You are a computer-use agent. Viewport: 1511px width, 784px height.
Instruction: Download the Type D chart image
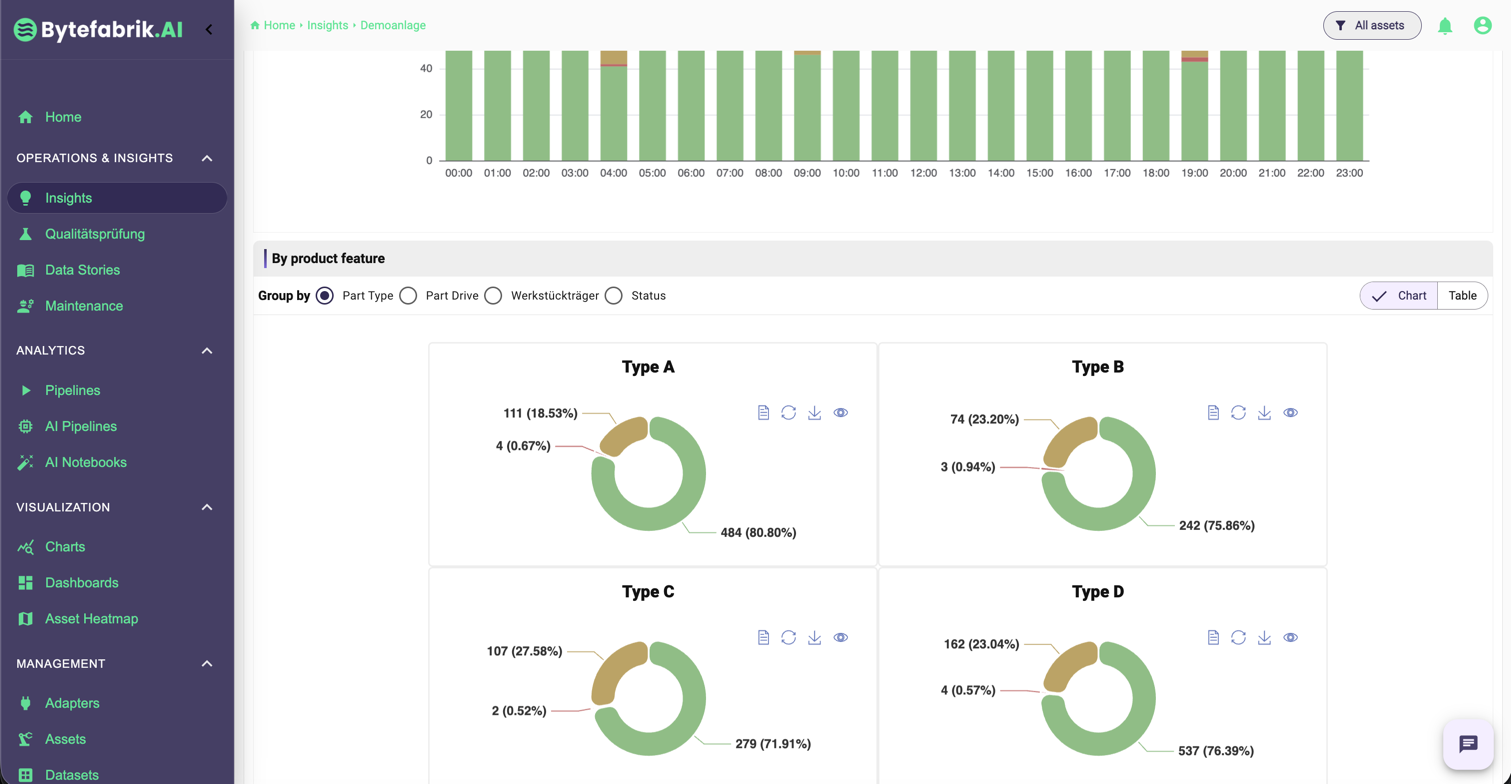1264,638
